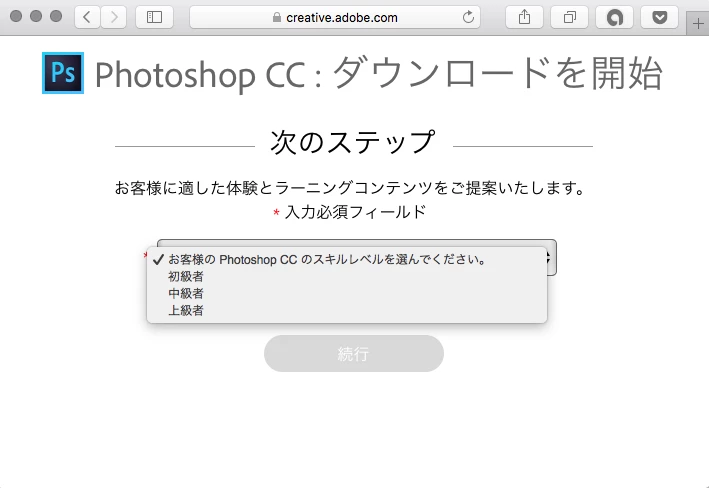The width and height of the screenshot is (709, 488).
Task: Go back using Safari back arrow
Action: (87, 17)
